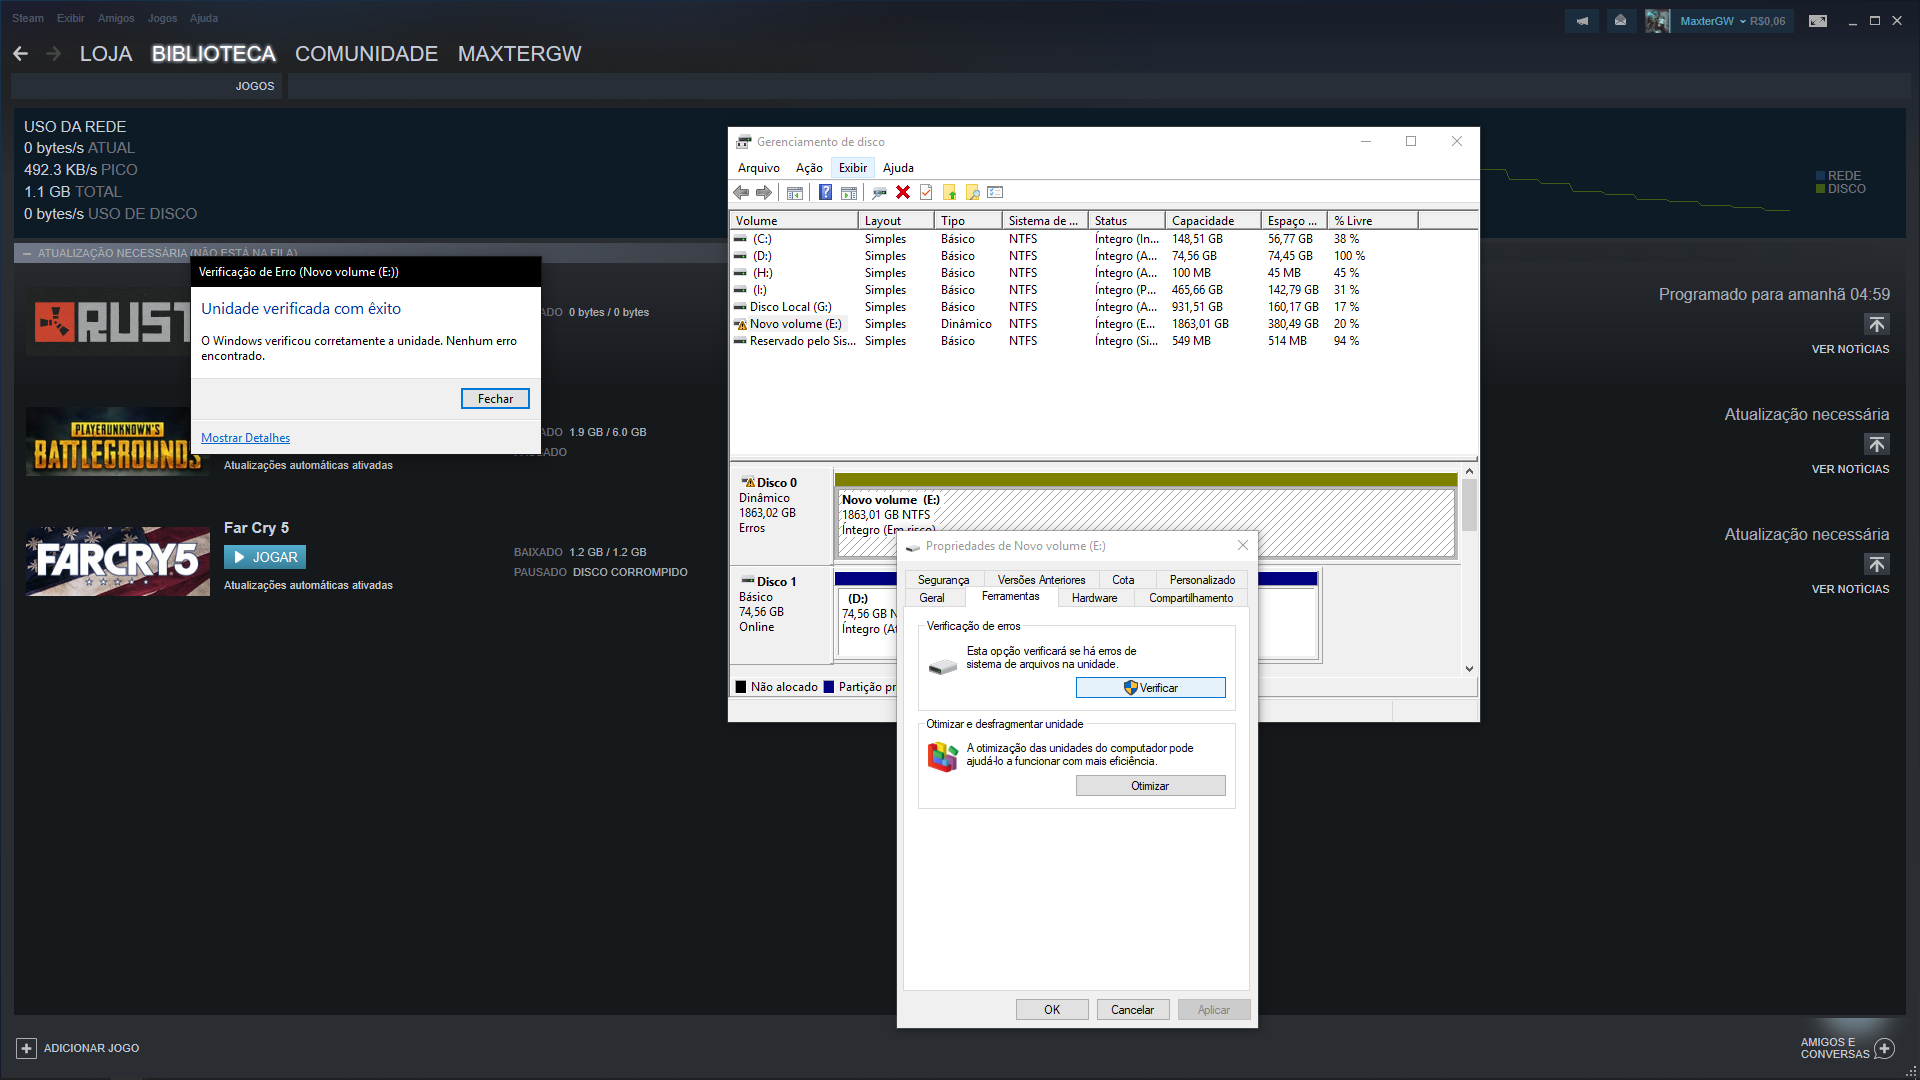Screen dimensions: 1920x1080
Task: Click JOGAR for Far Cry 5
Action: click(265, 557)
